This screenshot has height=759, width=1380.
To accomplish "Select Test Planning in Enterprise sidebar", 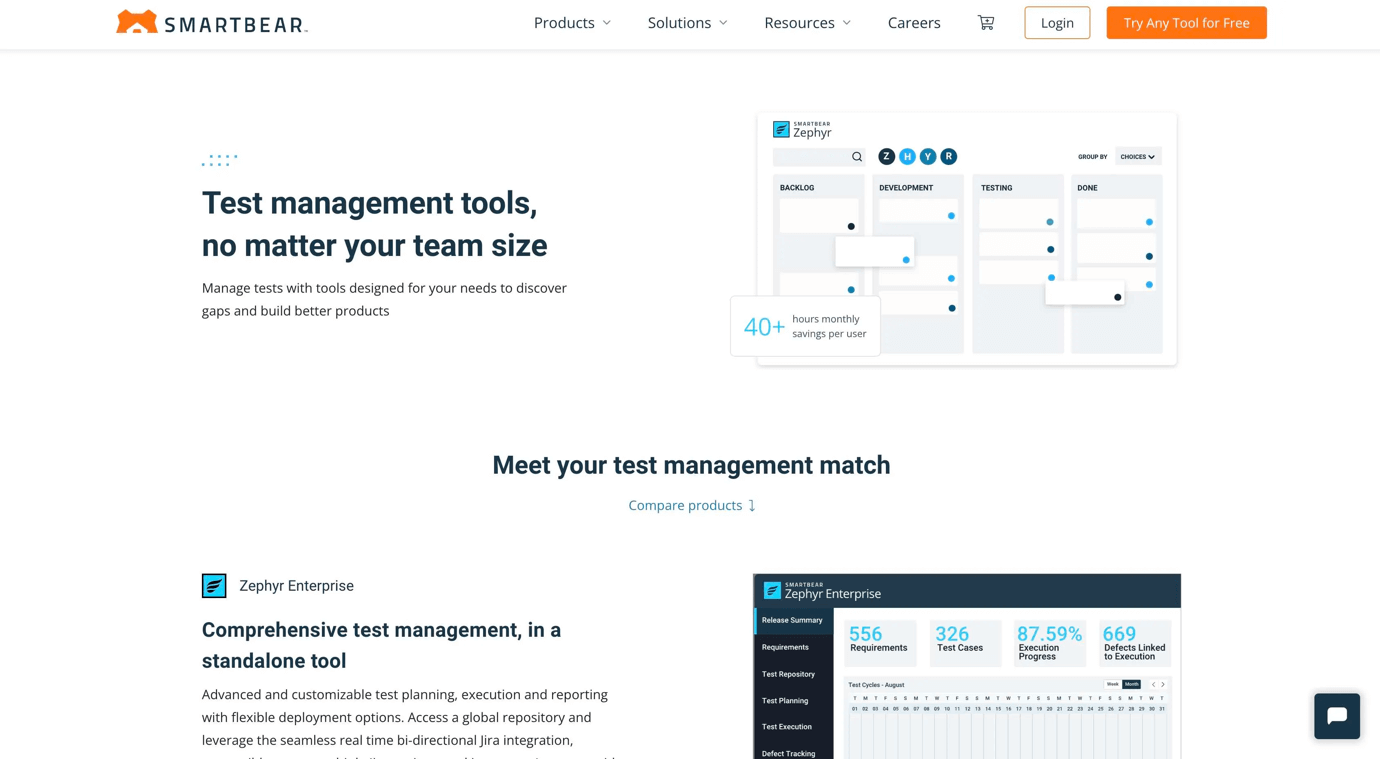I will pyautogui.click(x=785, y=701).
